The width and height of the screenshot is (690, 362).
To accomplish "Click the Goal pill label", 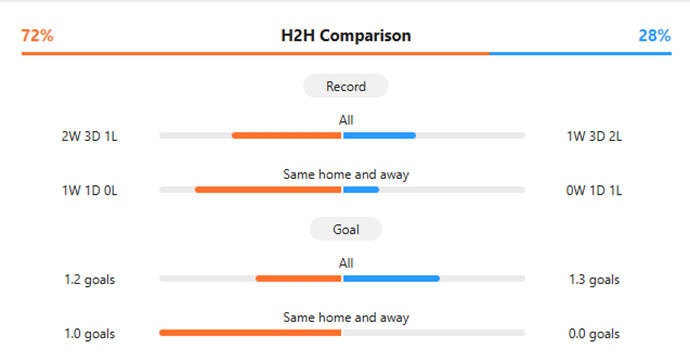I will pyautogui.click(x=346, y=229).
